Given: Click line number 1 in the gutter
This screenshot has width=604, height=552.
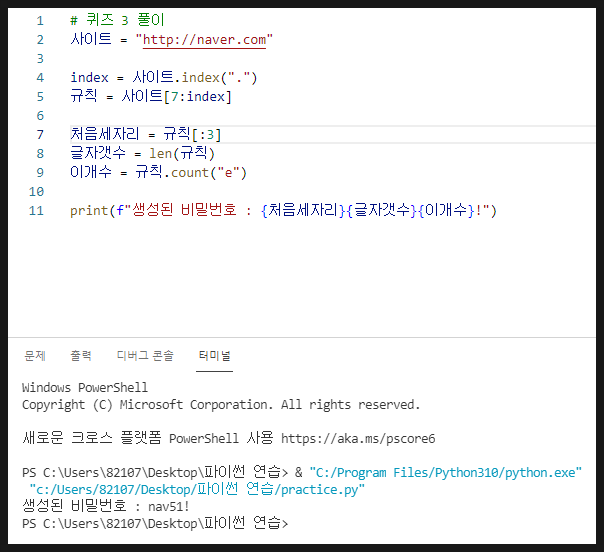Looking at the screenshot, I should (40, 20).
